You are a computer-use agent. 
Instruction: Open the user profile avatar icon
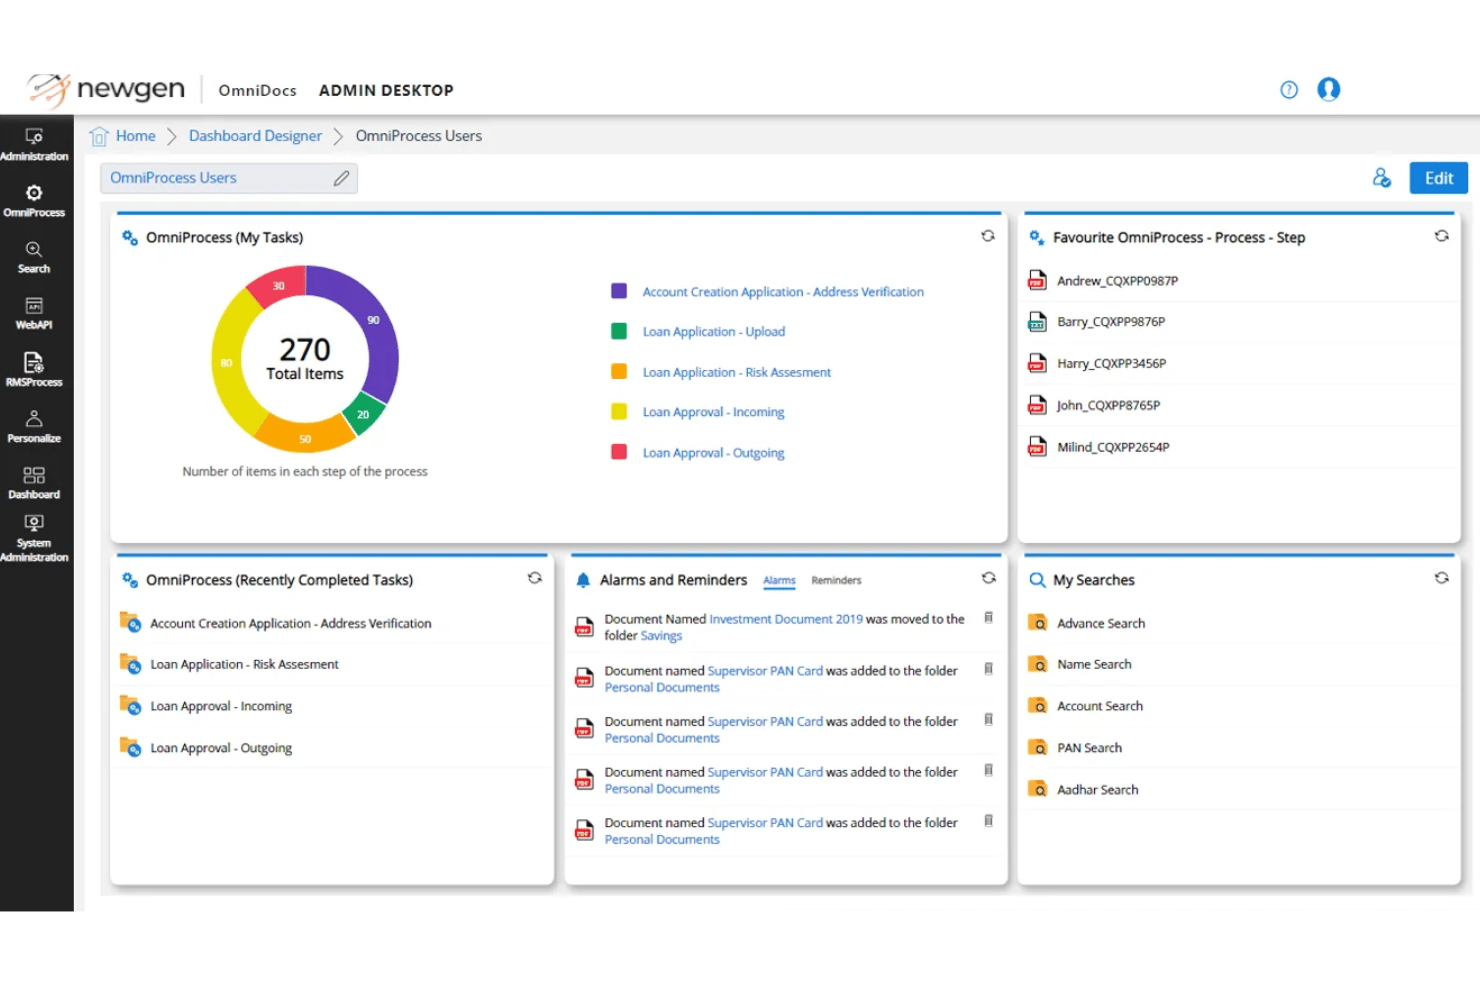pyautogui.click(x=1328, y=90)
